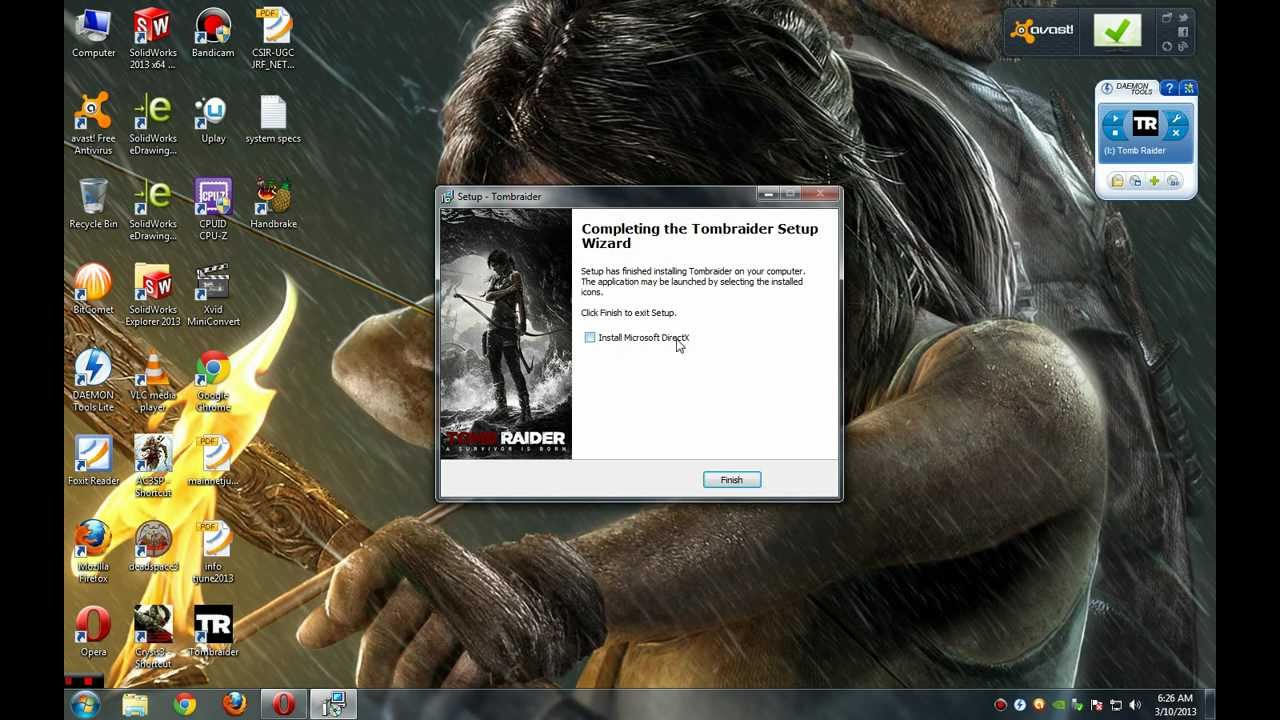The width and height of the screenshot is (1280, 720).
Task: Switch to Opera in the taskbar
Action: [284, 705]
